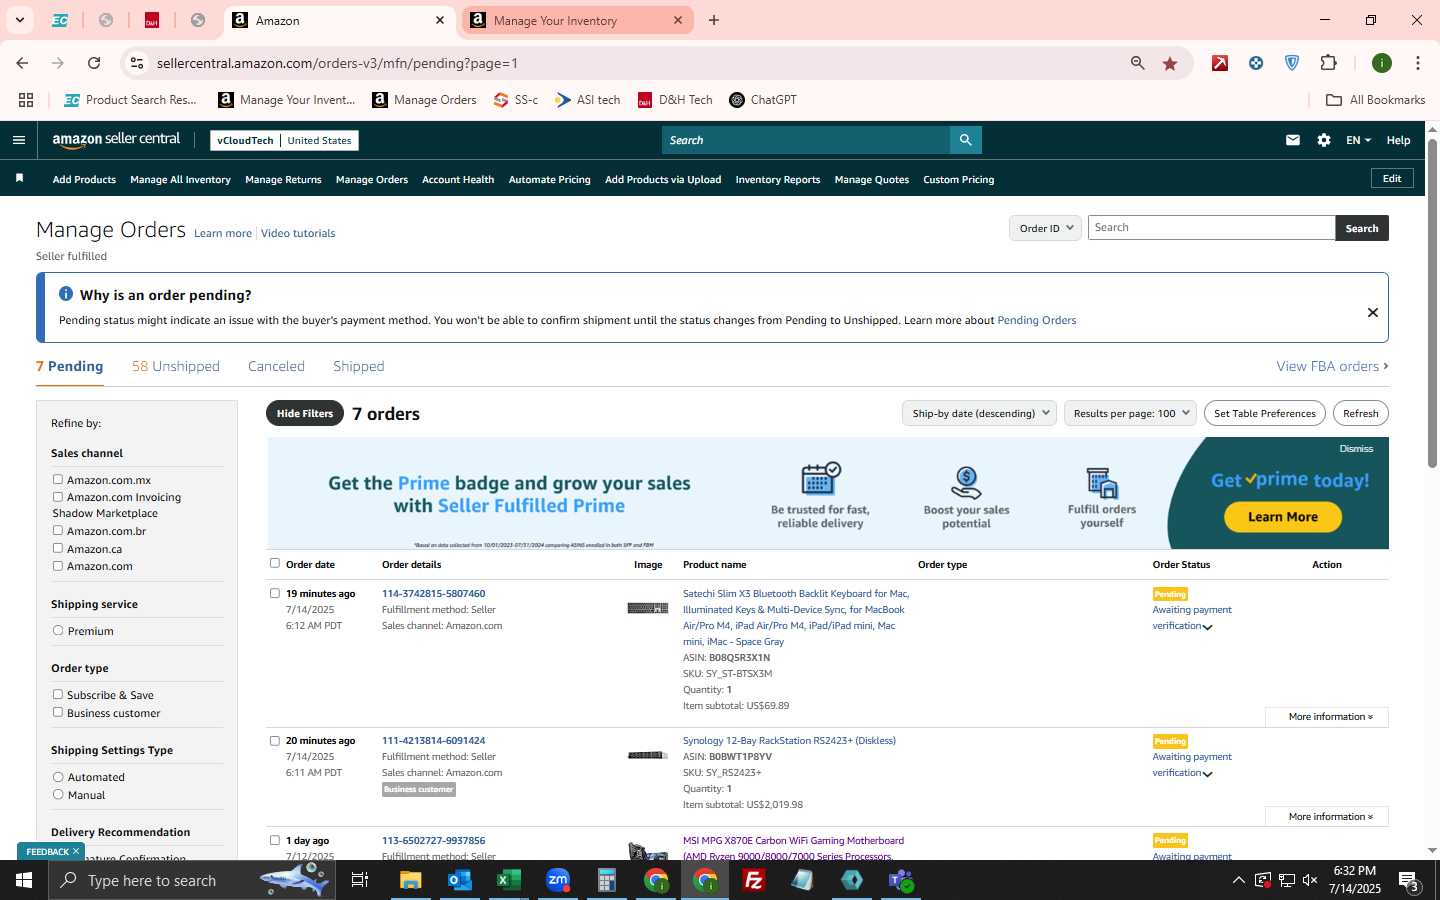Open the Ship-by date sort dropdown
The height and width of the screenshot is (900, 1440).
pos(980,413)
